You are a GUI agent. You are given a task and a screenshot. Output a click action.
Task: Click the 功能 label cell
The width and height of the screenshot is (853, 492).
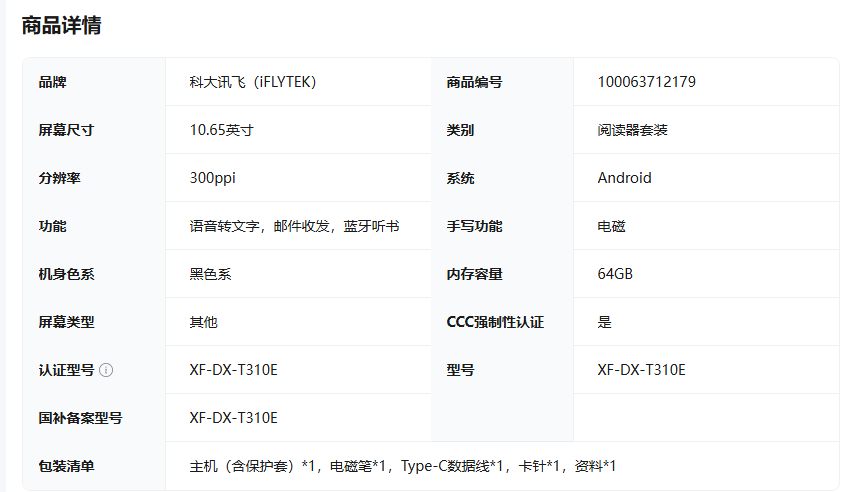point(94,226)
